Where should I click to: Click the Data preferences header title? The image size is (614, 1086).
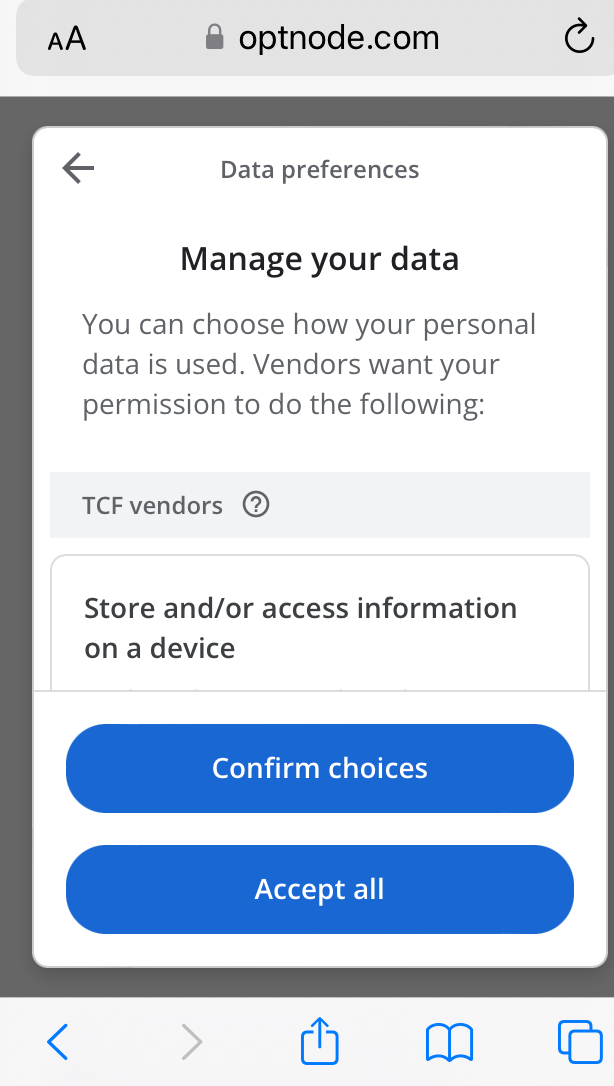tap(320, 170)
